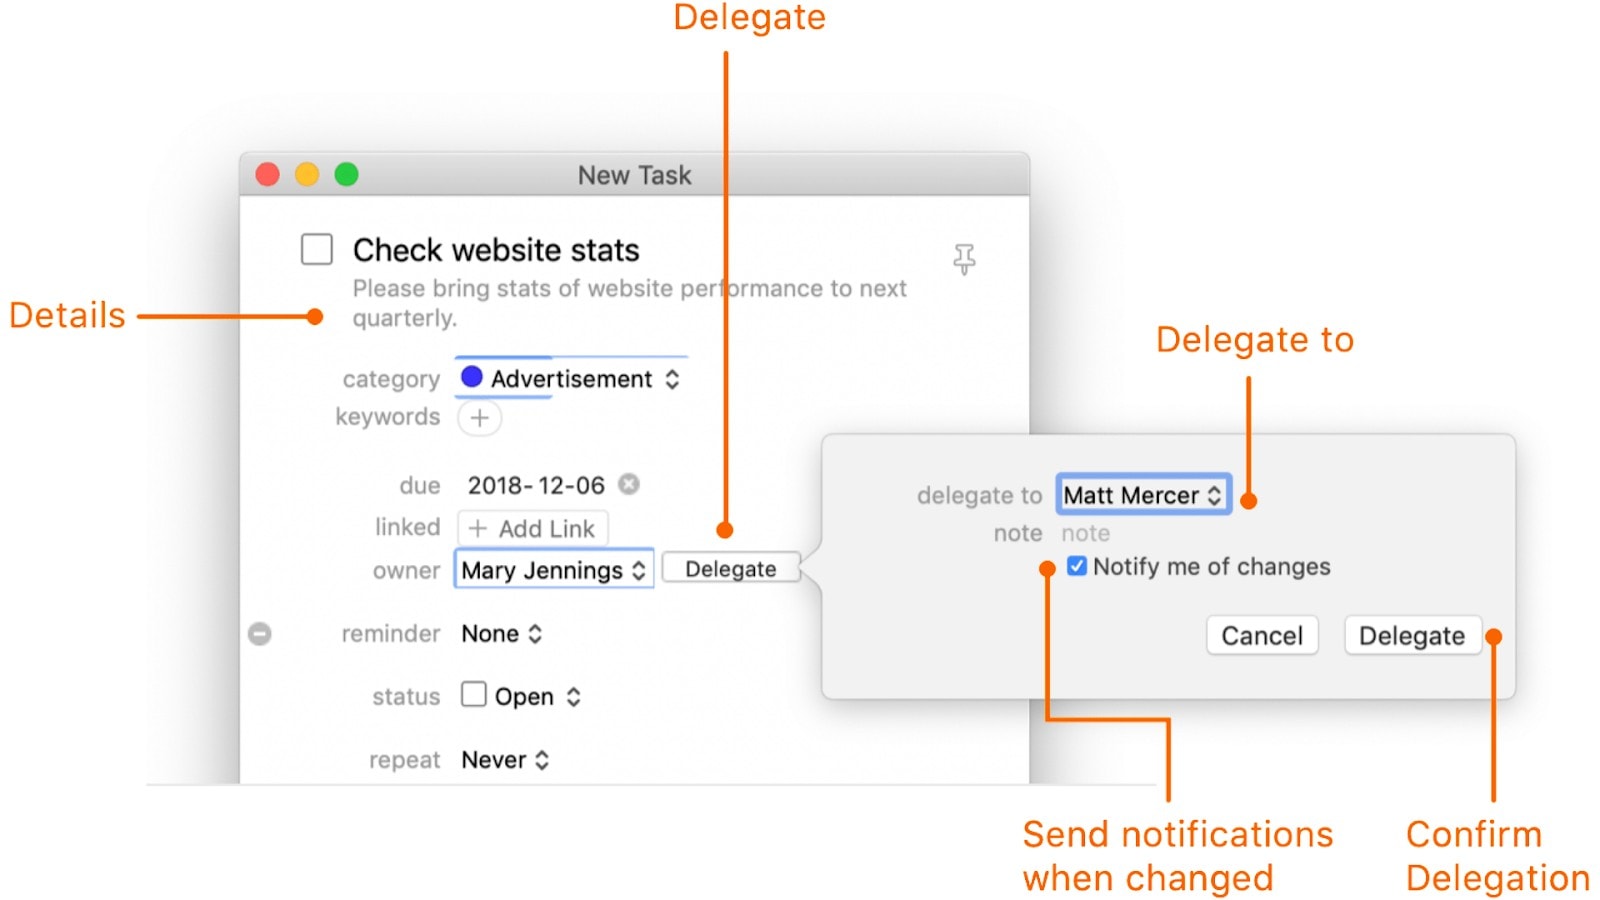Screen dimensions: 1600x900
Task: Click the blue Advertisement category color dot
Action: (x=472, y=377)
